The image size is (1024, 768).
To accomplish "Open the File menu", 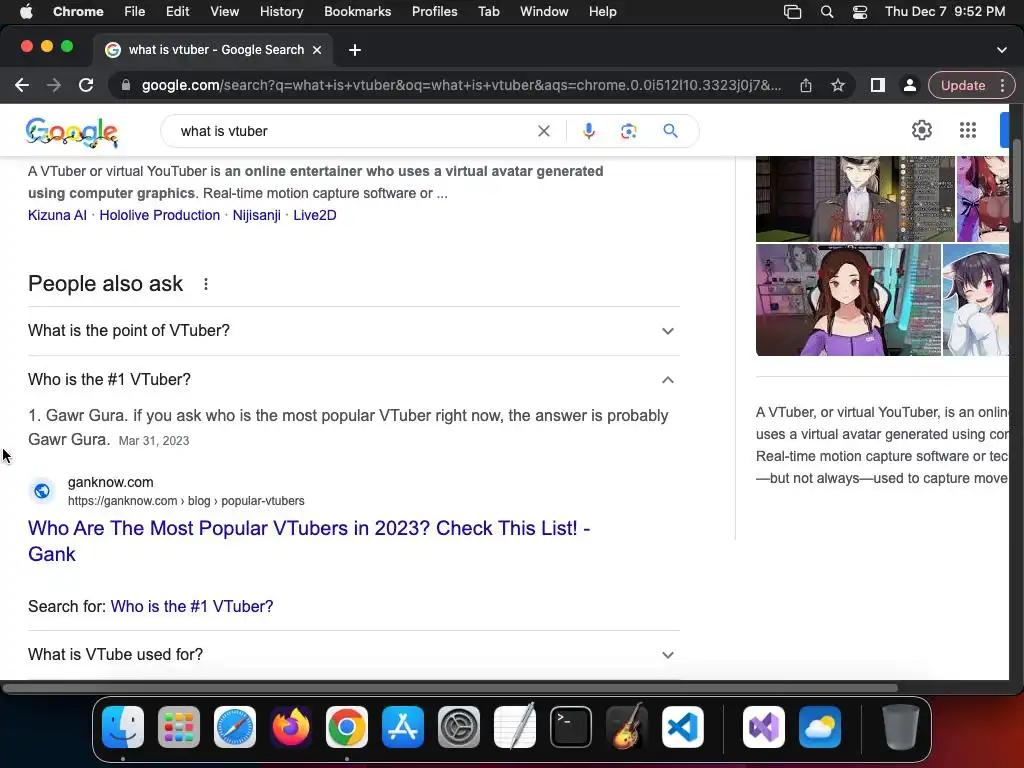I will pos(135,11).
